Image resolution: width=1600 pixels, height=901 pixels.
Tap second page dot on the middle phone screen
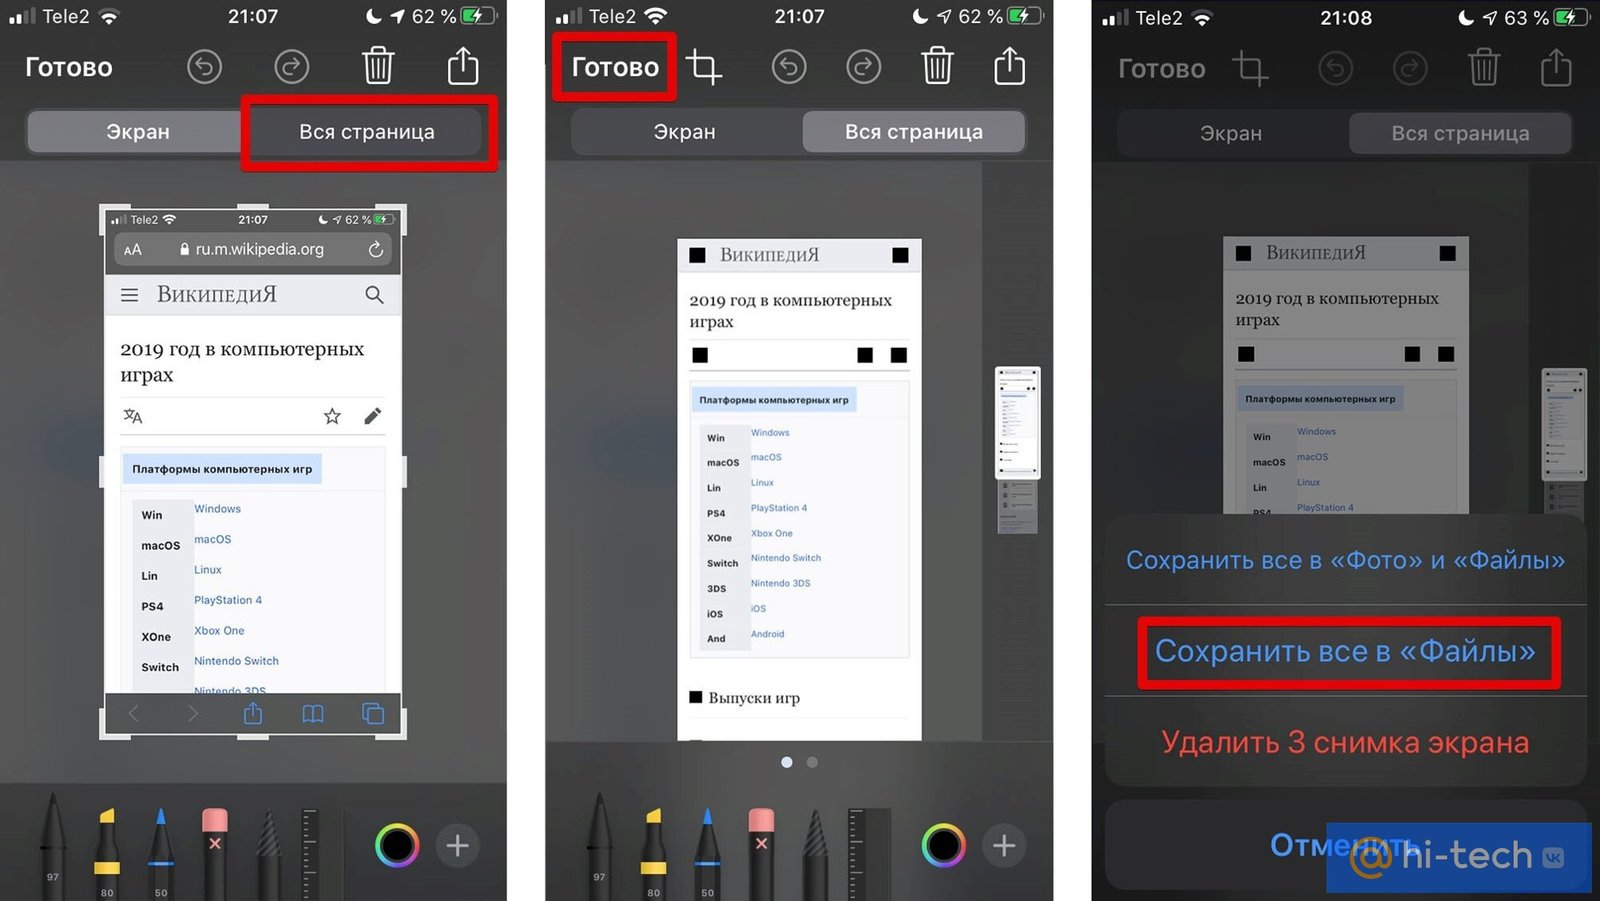click(x=812, y=762)
